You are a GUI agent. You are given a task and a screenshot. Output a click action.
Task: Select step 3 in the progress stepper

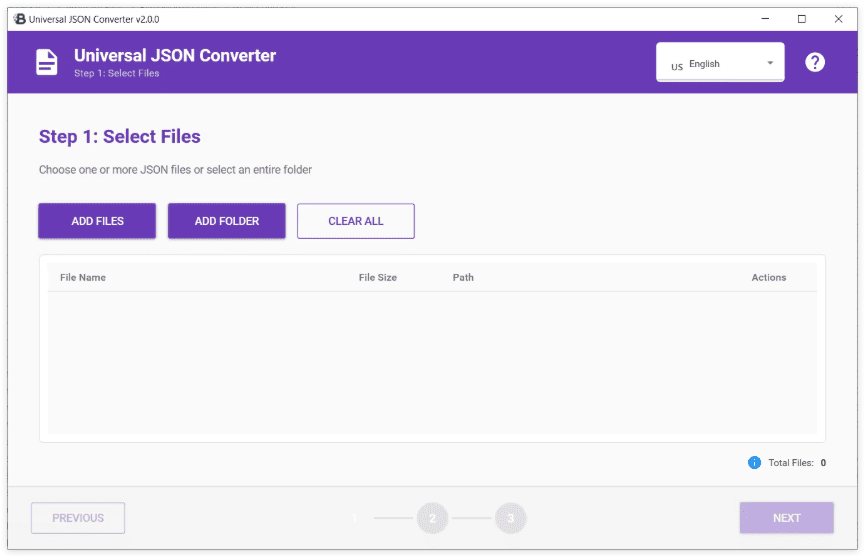pyautogui.click(x=510, y=518)
